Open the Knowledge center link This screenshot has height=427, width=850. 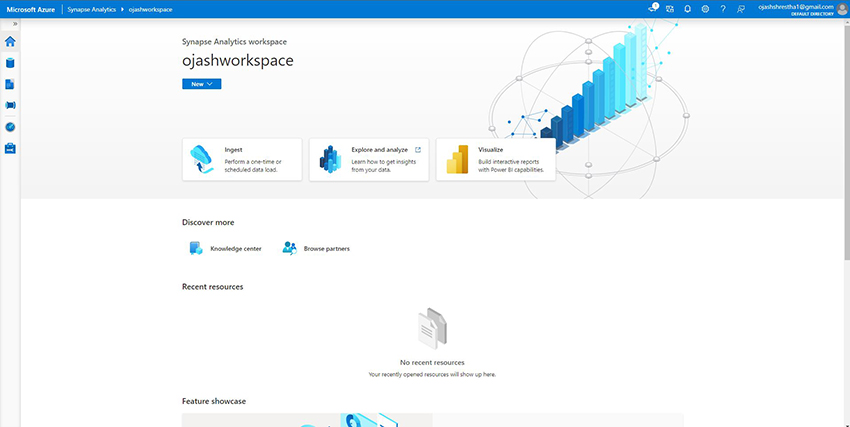tap(236, 249)
